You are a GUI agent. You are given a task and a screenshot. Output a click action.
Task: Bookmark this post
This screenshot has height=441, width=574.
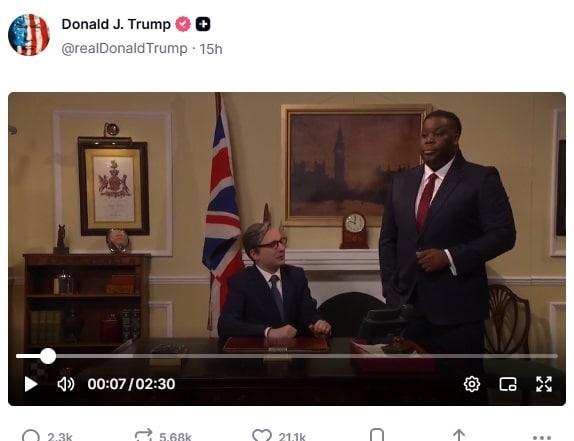pos(377,436)
